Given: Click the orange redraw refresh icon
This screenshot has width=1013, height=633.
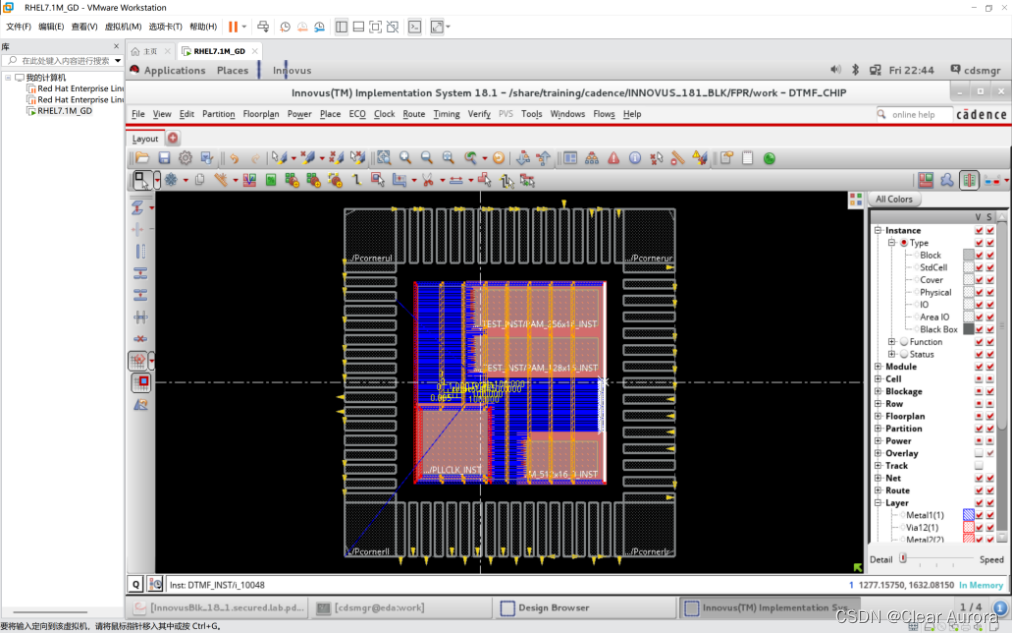Looking at the screenshot, I should (x=499, y=158).
